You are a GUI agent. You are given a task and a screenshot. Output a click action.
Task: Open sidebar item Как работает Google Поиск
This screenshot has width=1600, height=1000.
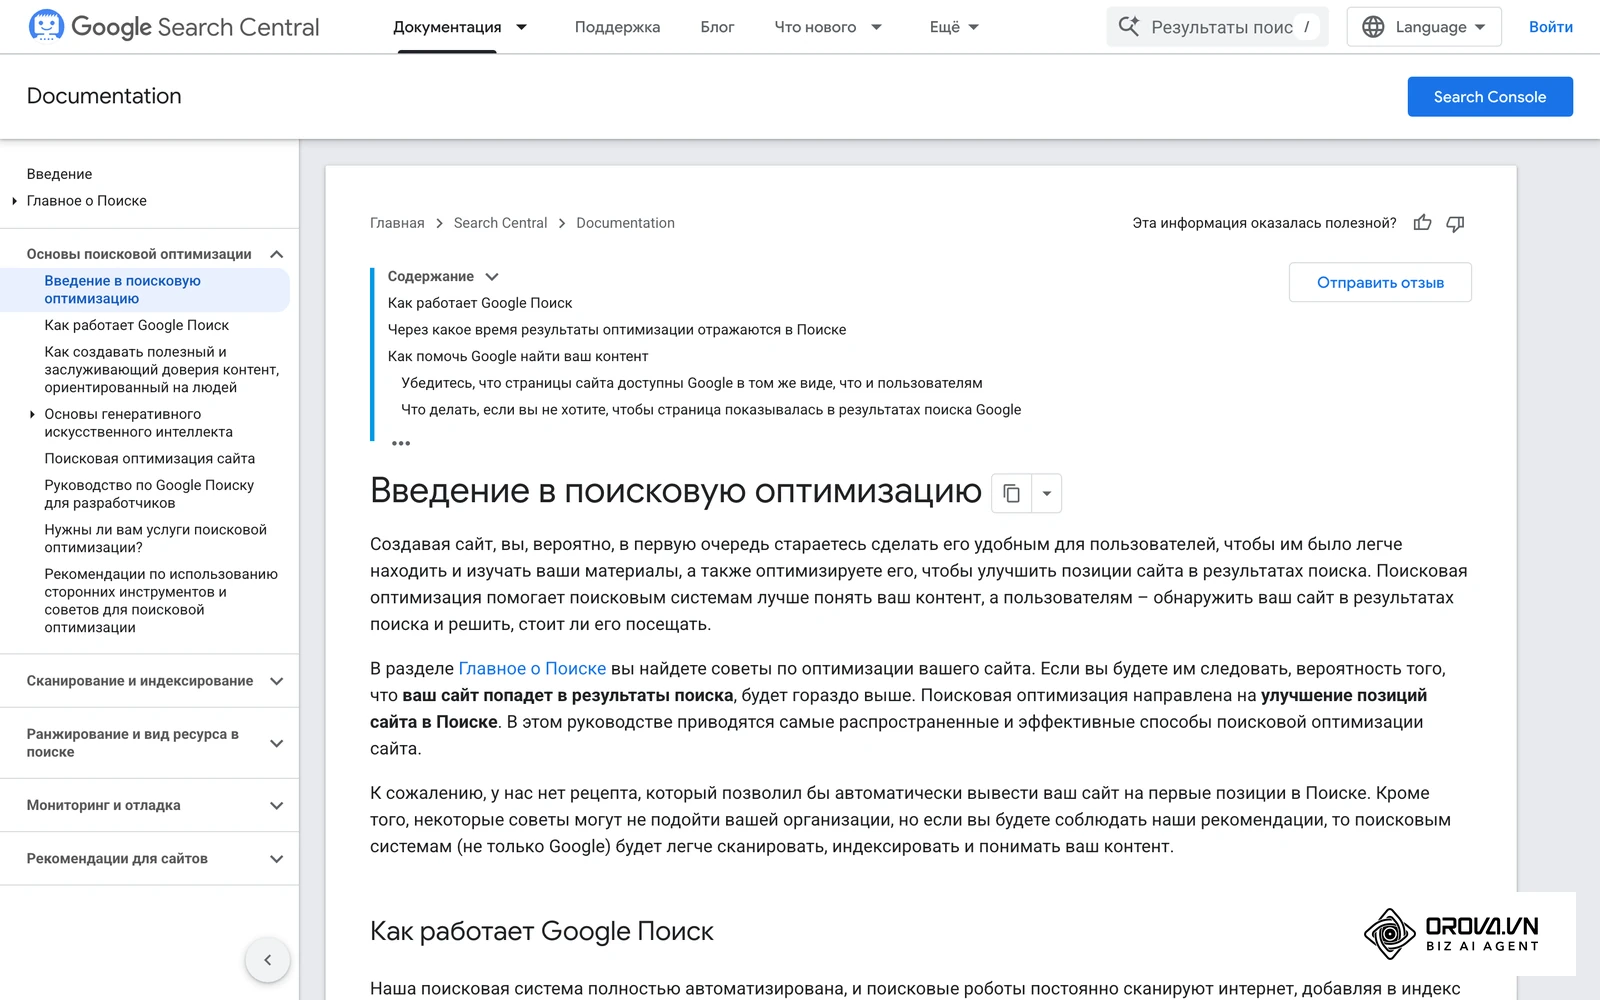point(136,325)
